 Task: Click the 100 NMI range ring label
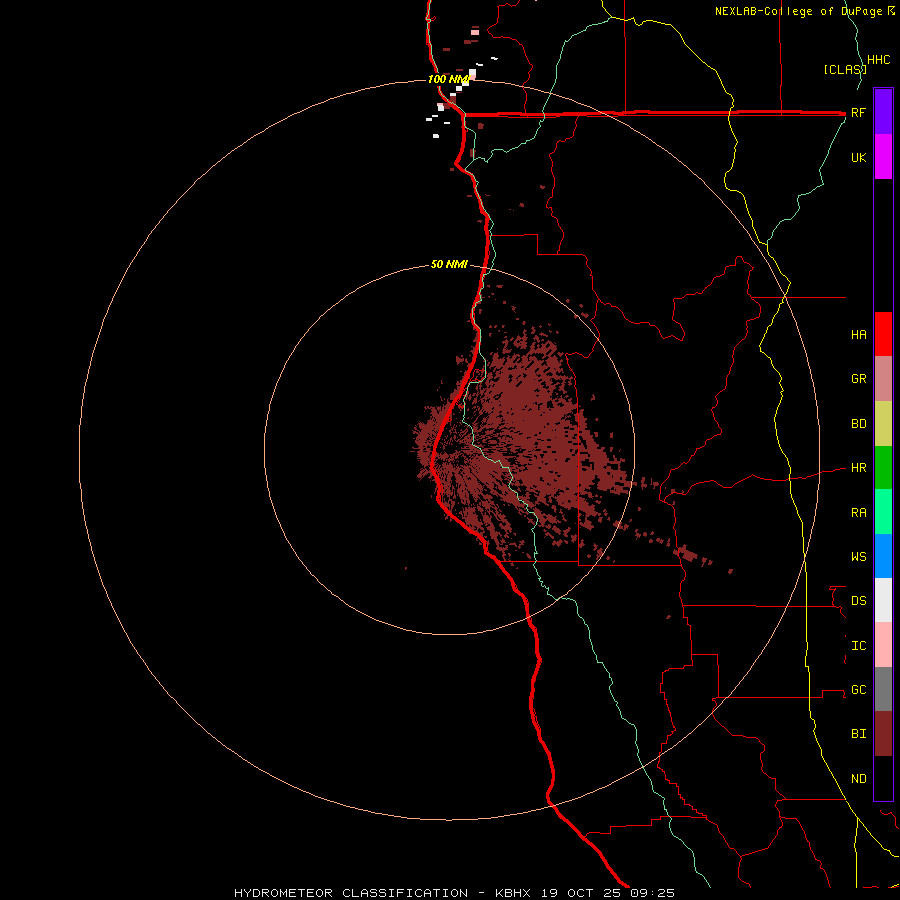tap(449, 79)
